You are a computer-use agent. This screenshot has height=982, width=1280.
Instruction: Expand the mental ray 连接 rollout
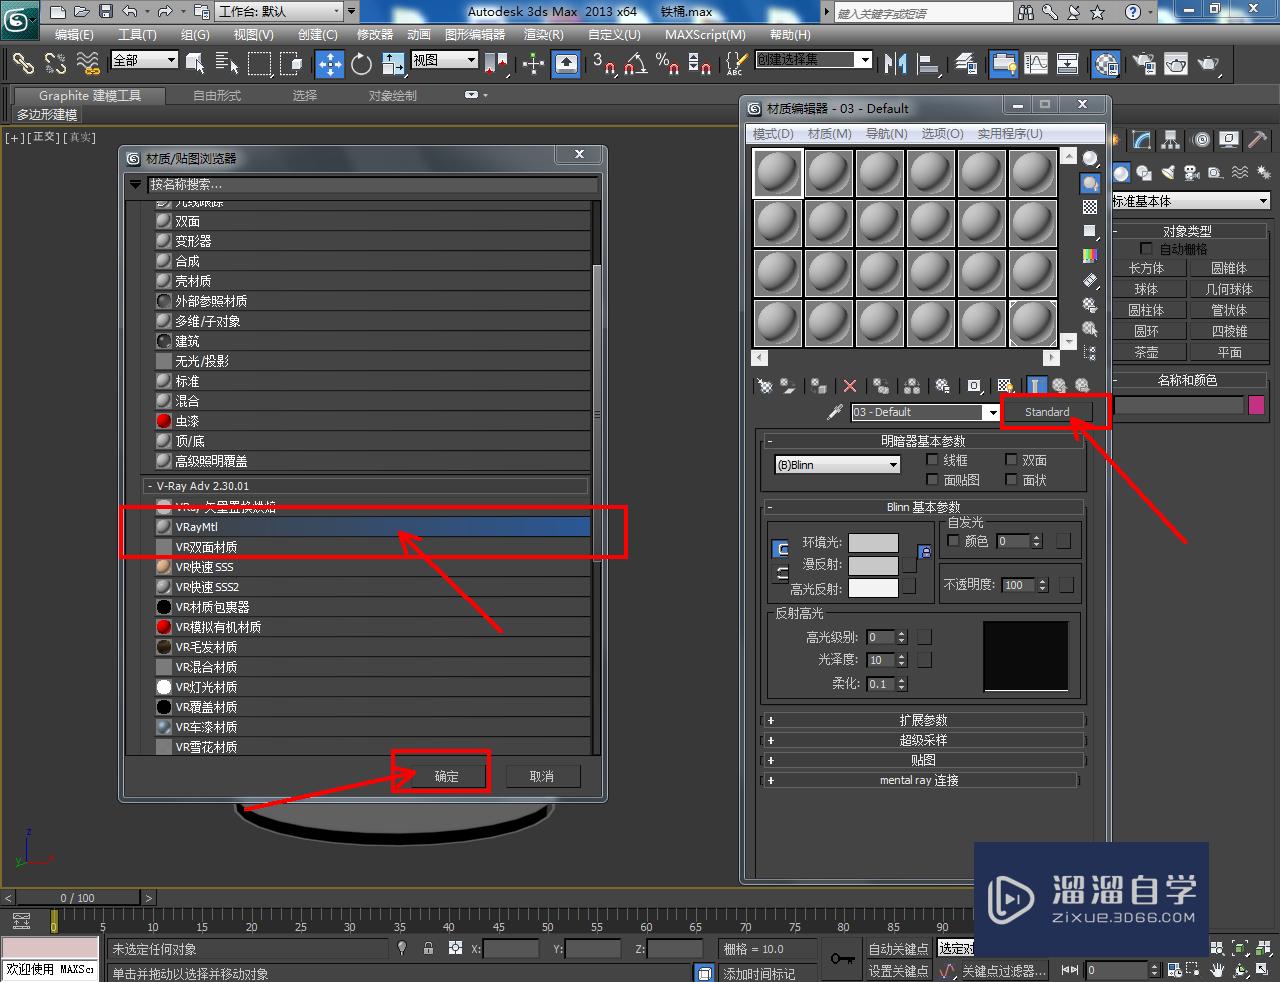(x=920, y=780)
